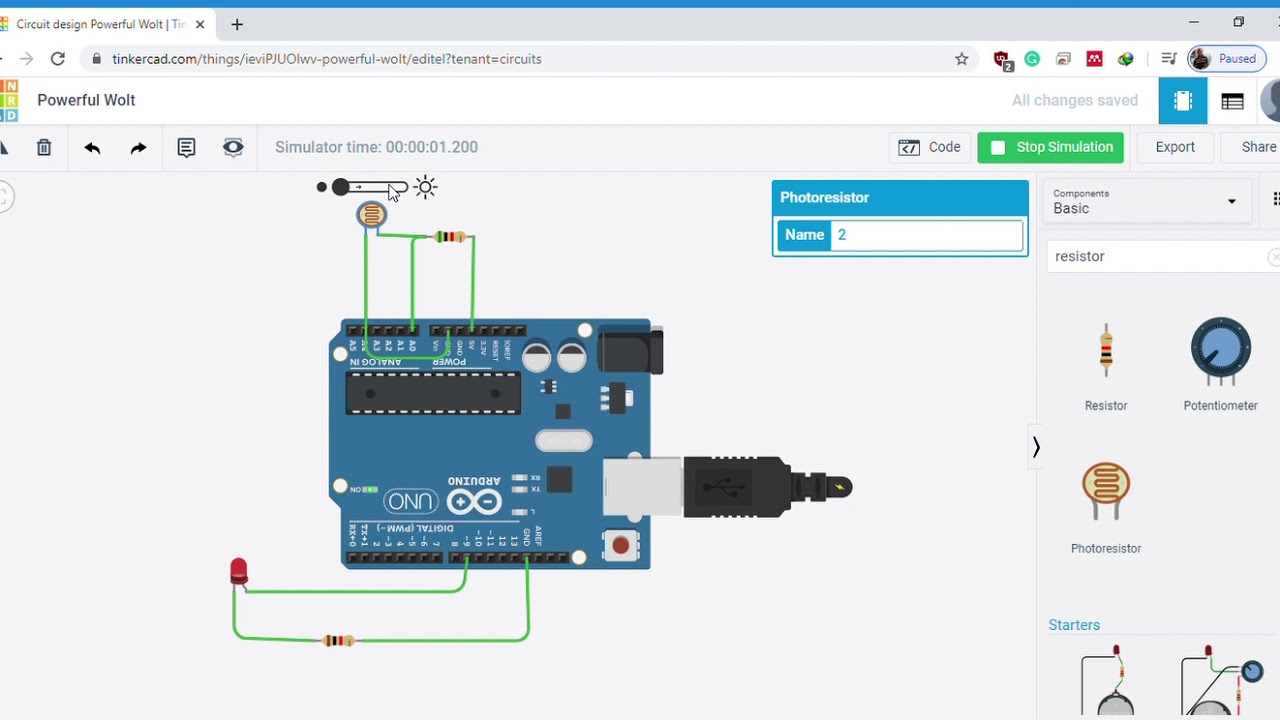1280x720 pixels.
Task: Open the Grammarly extension icon
Action: (x=1032, y=59)
